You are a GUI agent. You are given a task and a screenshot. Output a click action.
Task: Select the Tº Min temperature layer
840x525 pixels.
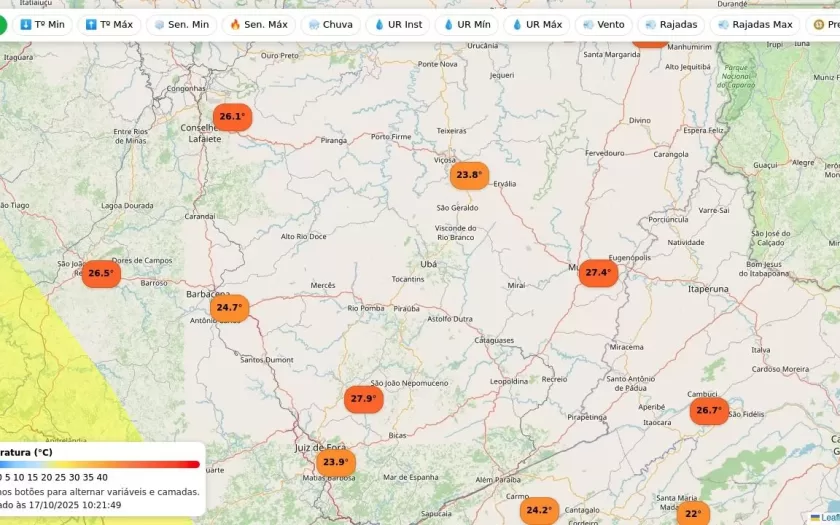[42, 24]
